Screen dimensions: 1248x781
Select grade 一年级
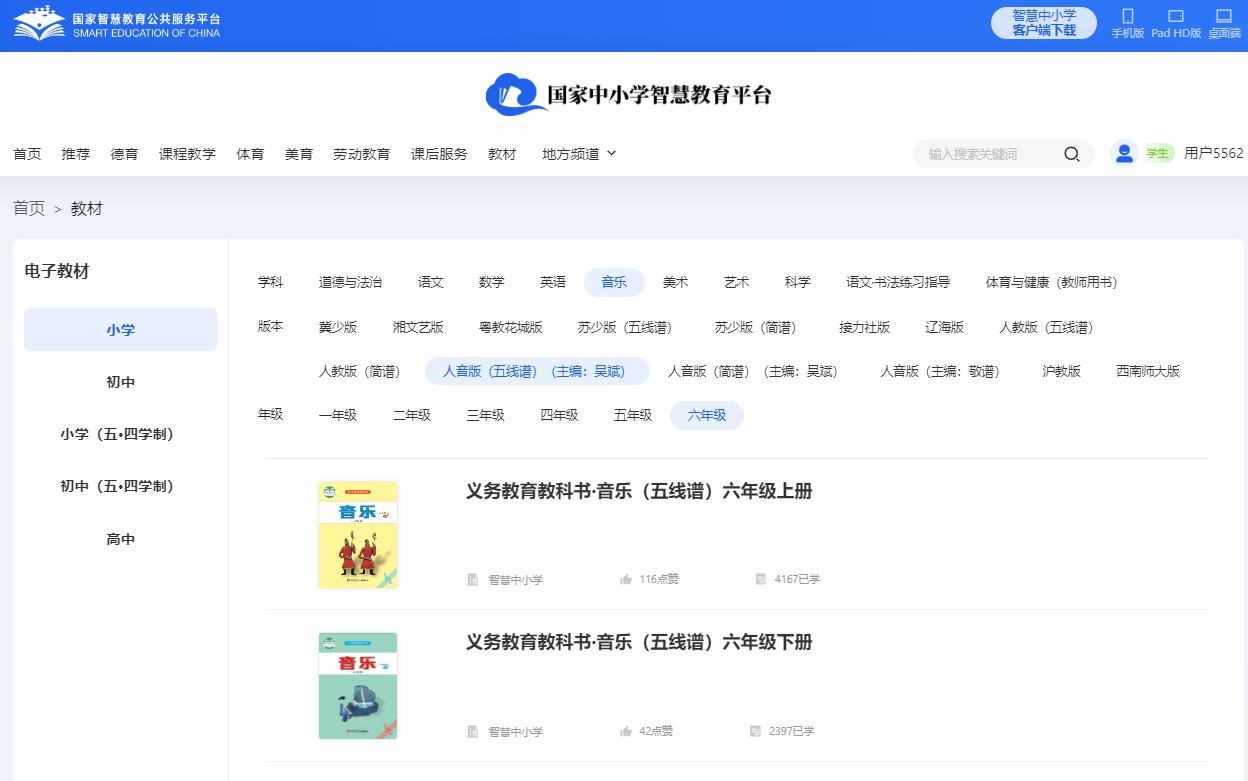pos(338,415)
